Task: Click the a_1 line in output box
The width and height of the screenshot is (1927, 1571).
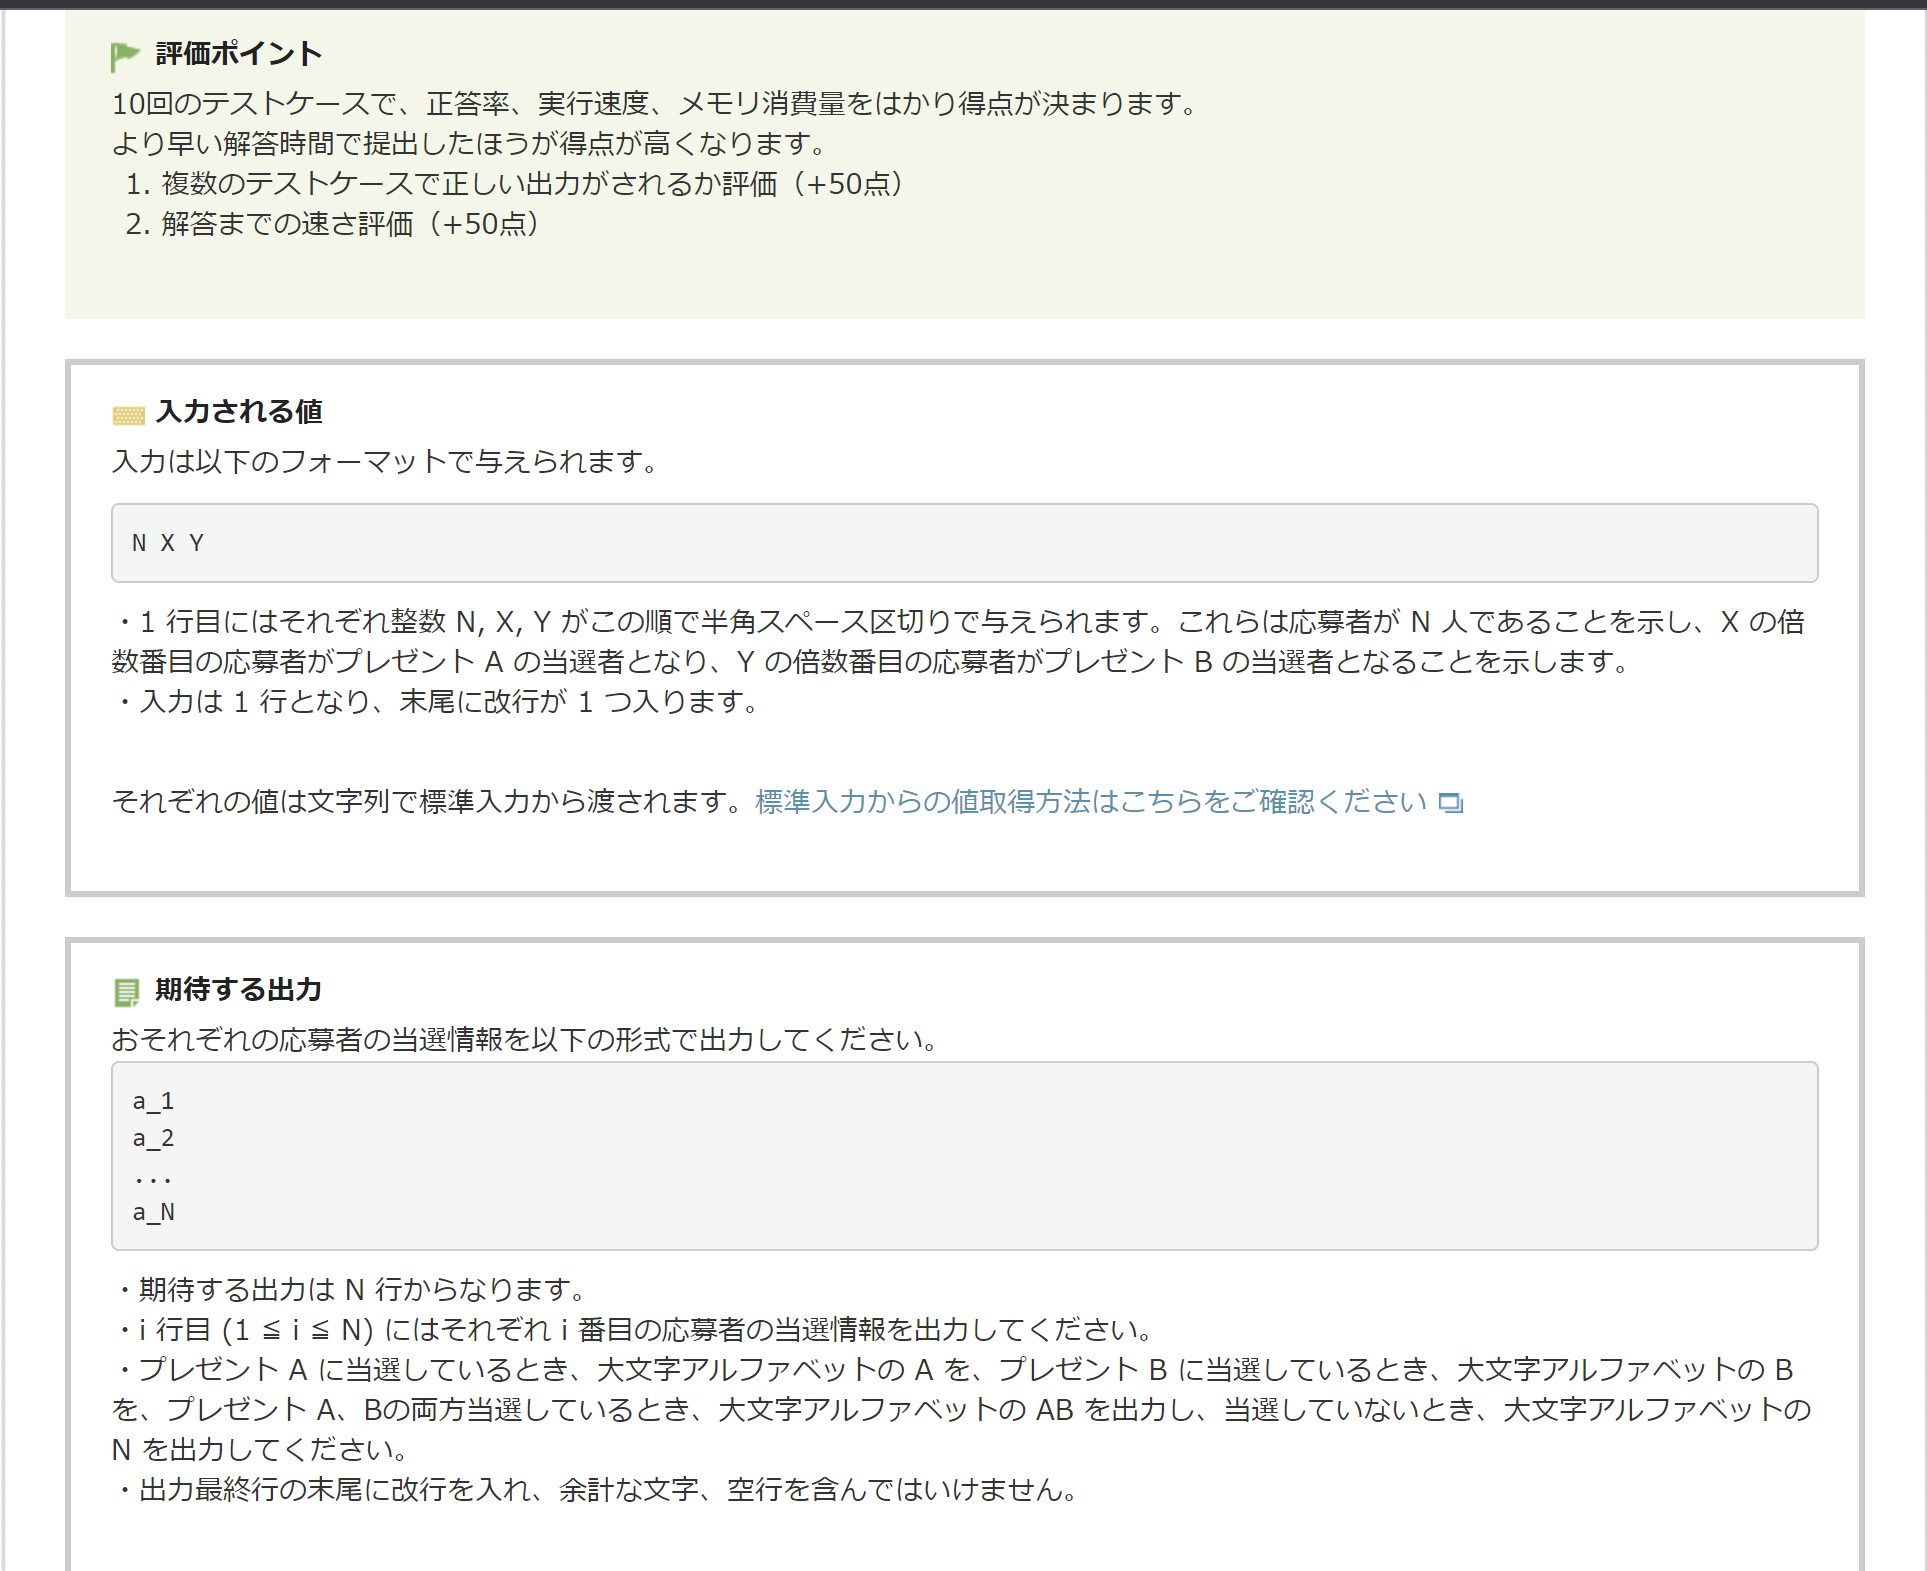Action: click(x=154, y=1101)
